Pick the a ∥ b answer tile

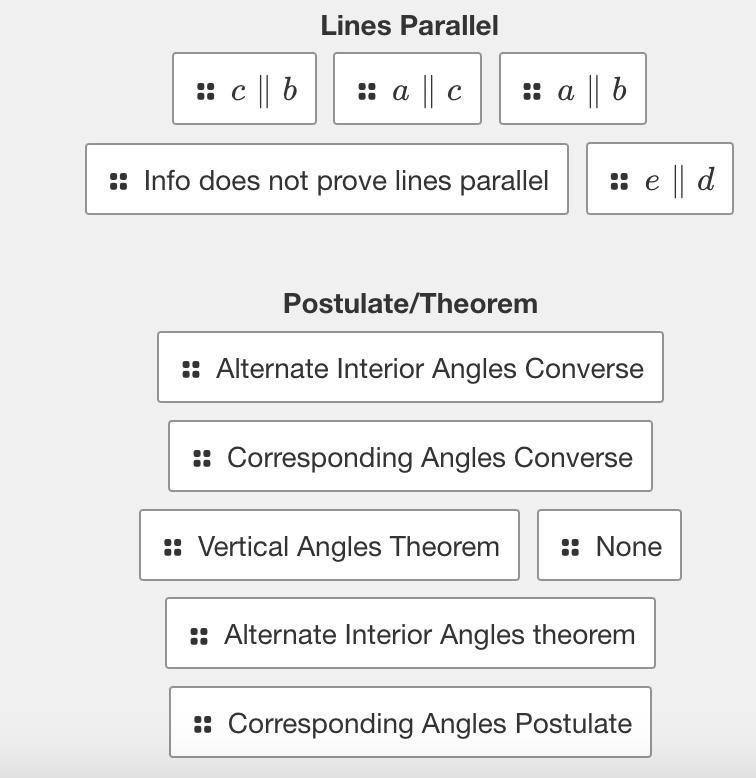[x=573, y=88]
